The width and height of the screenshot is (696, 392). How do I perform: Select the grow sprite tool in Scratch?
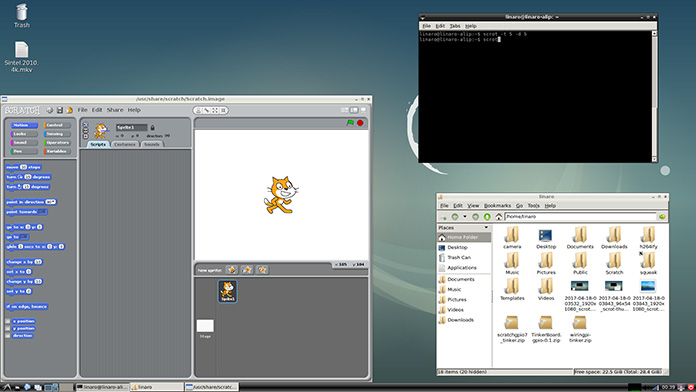pyautogui.click(x=215, y=110)
